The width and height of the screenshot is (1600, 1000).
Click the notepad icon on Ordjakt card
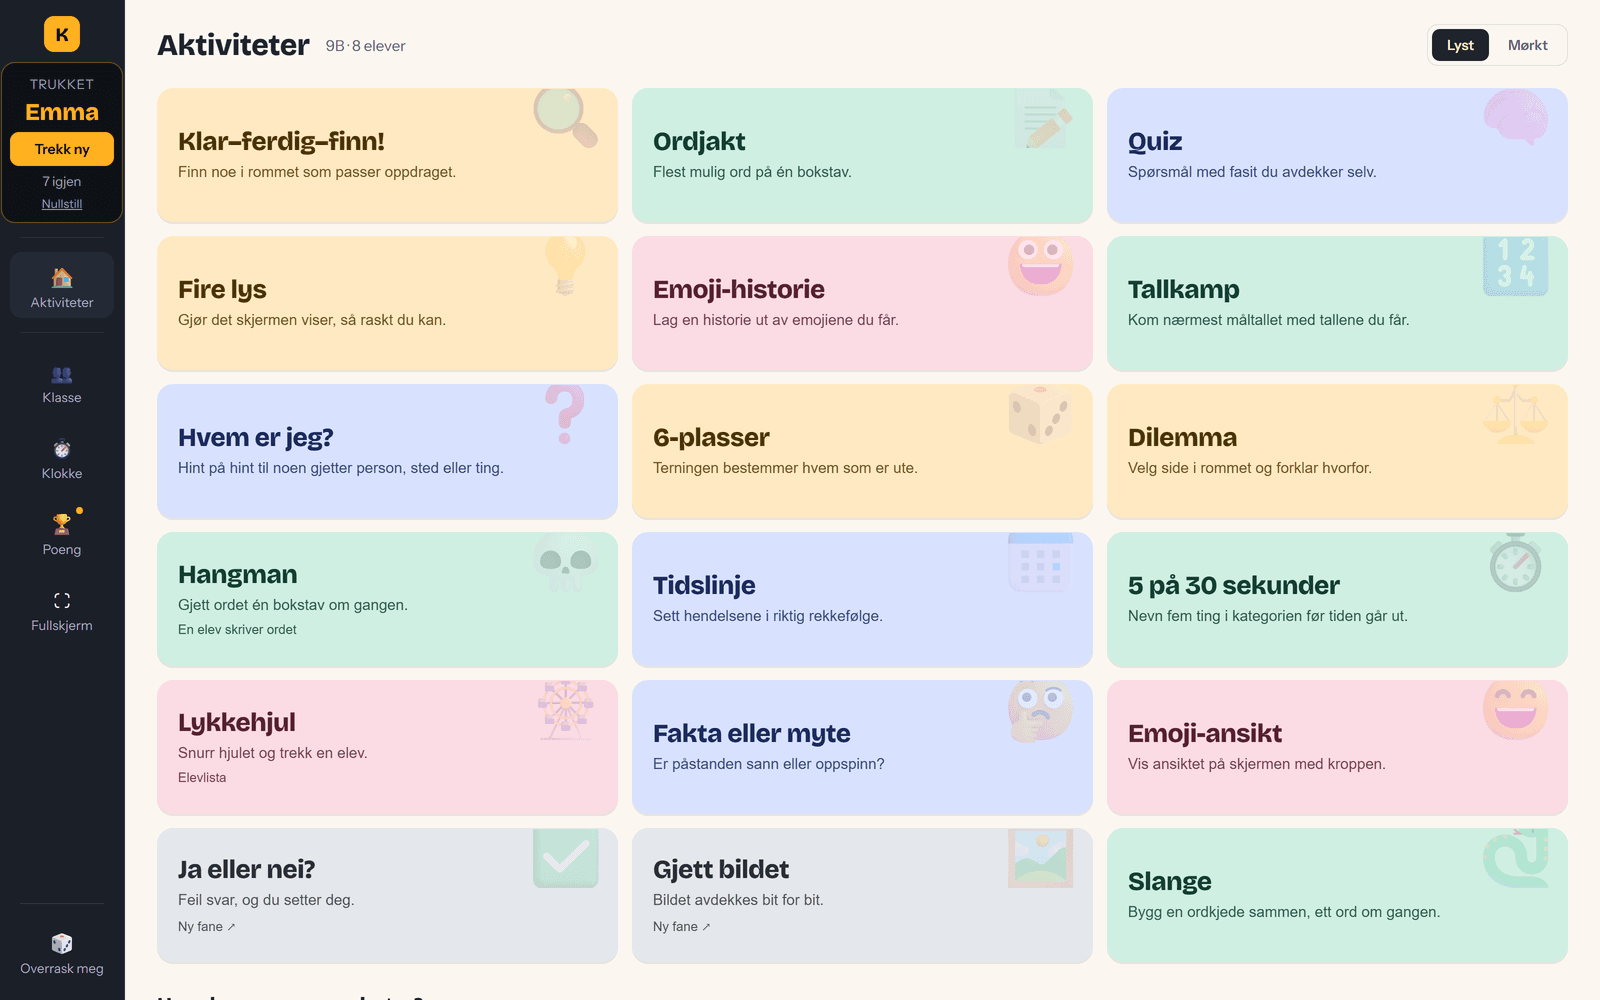coord(1041,118)
